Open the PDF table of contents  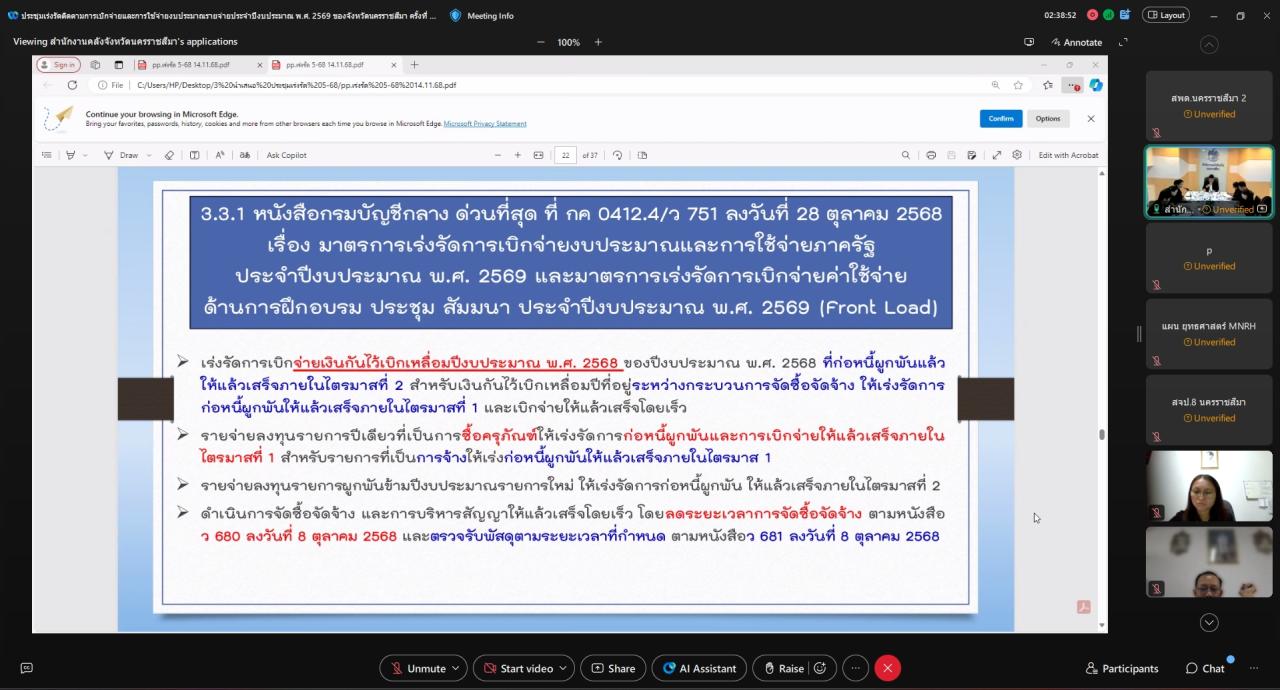[48, 155]
